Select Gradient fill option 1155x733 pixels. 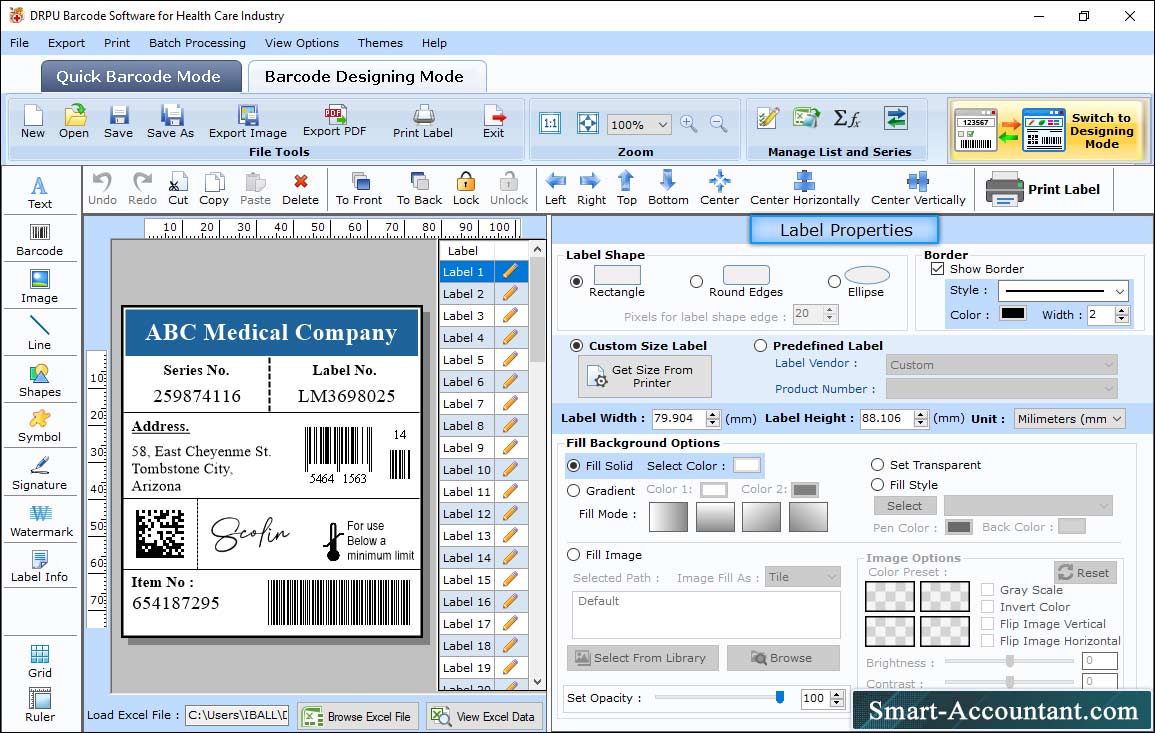pos(573,491)
